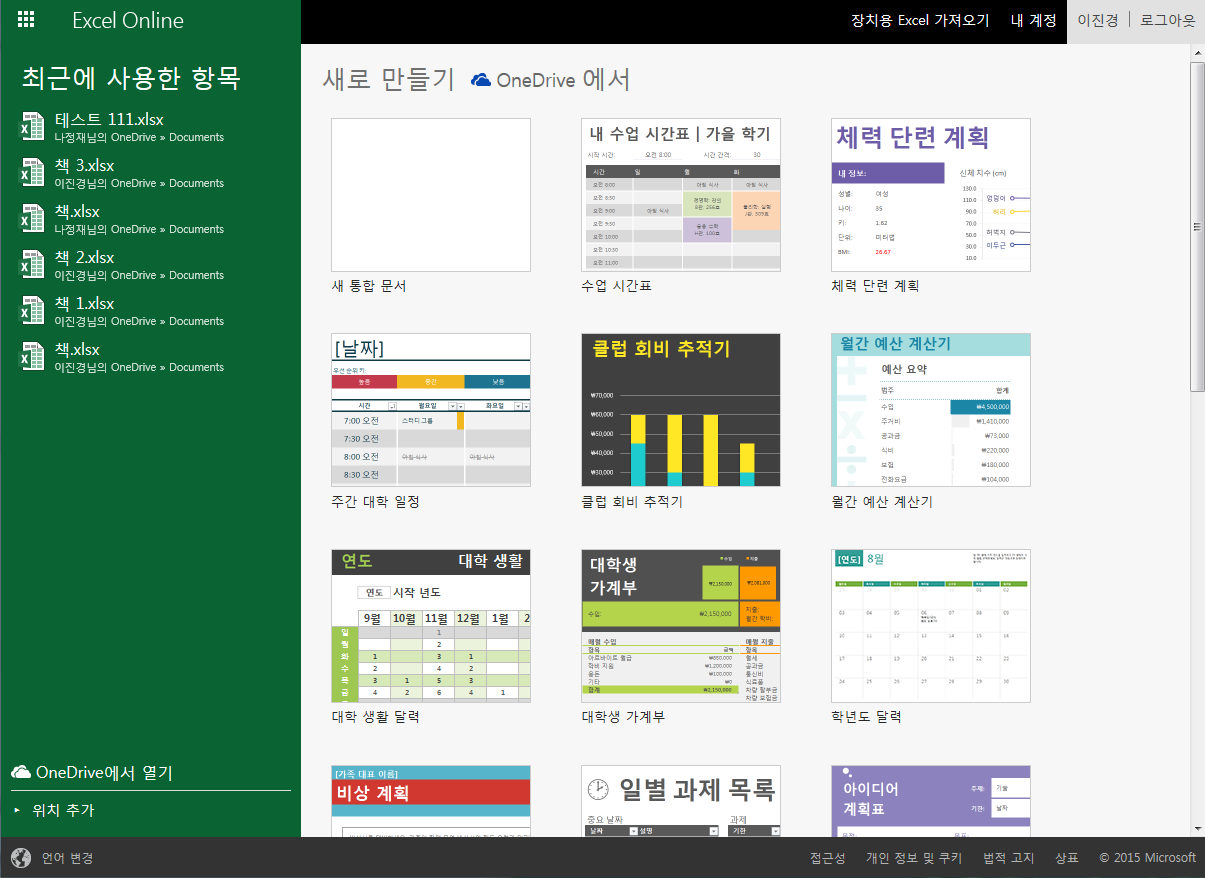The image size is (1205, 878).
Task: Click the OneDrive 에서 header link
Action: point(563,80)
